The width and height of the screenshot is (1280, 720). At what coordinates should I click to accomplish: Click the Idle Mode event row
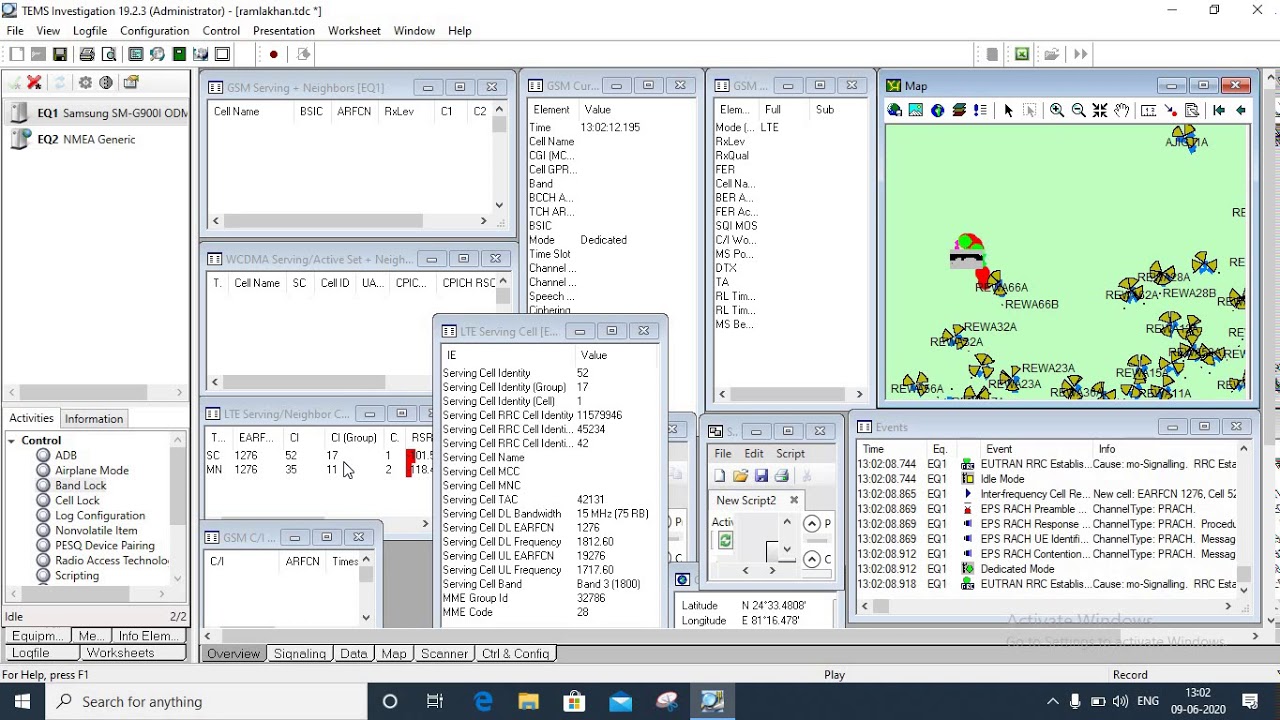tap(1048, 479)
